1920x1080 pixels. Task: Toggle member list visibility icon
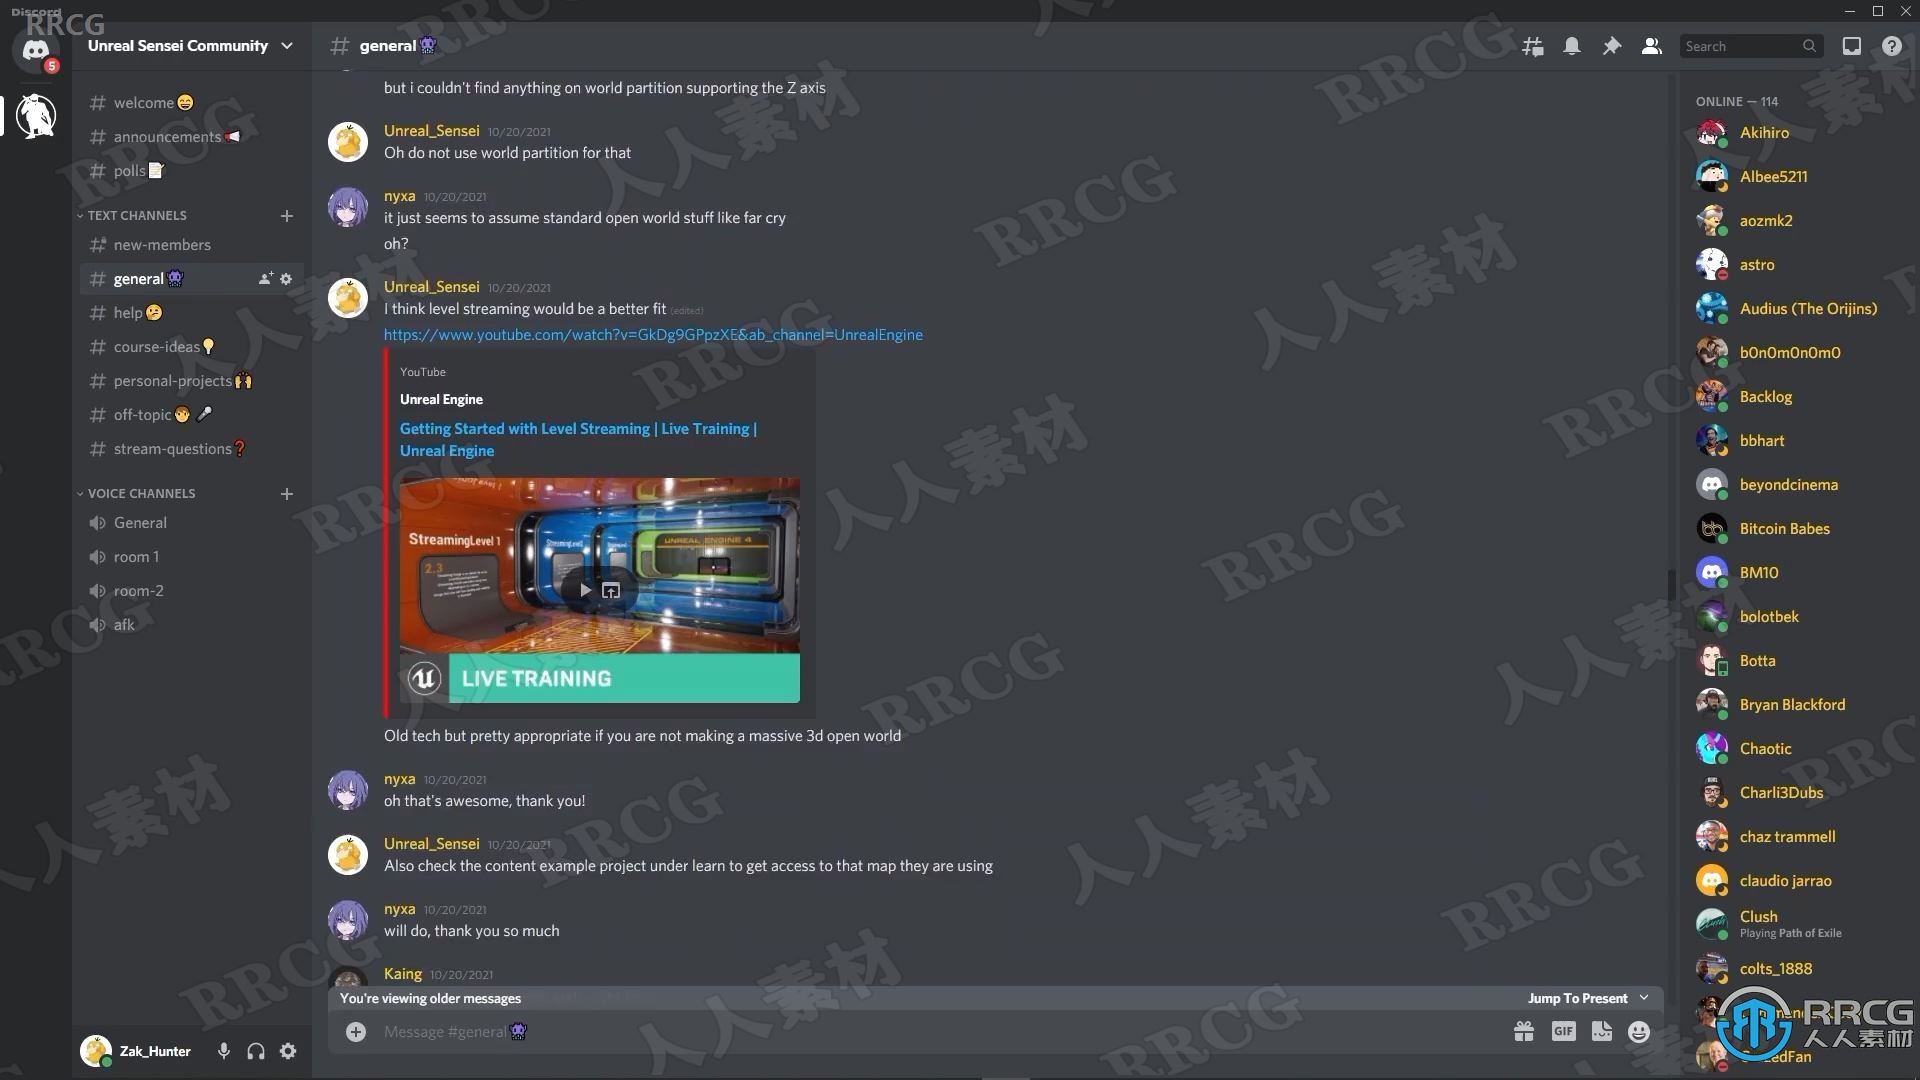tap(1652, 46)
